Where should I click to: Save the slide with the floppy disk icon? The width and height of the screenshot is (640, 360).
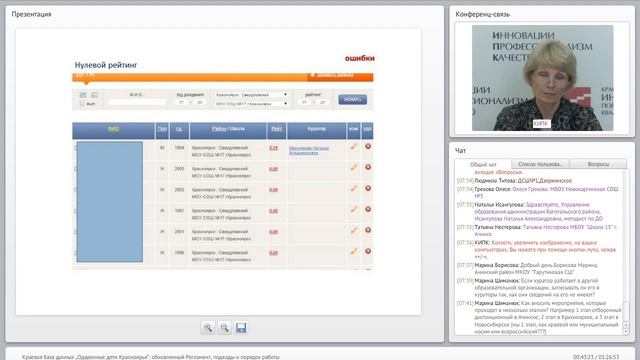point(241,328)
